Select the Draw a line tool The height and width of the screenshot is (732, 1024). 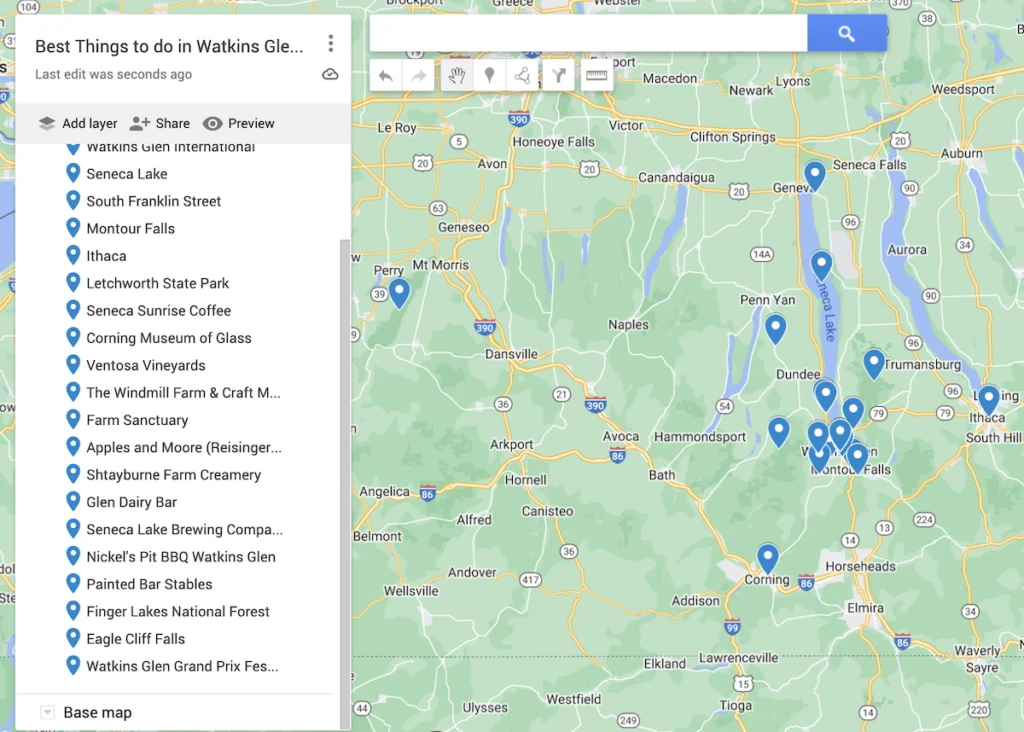pyautogui.click(x=522, y=76)
